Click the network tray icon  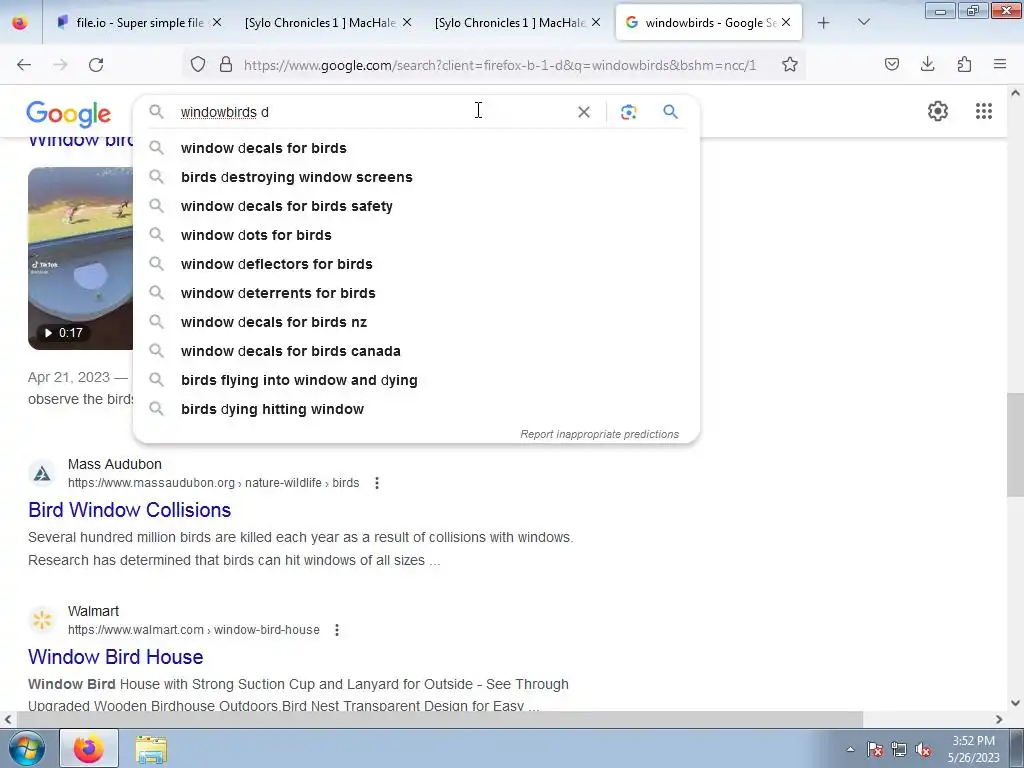click(899, 749)
